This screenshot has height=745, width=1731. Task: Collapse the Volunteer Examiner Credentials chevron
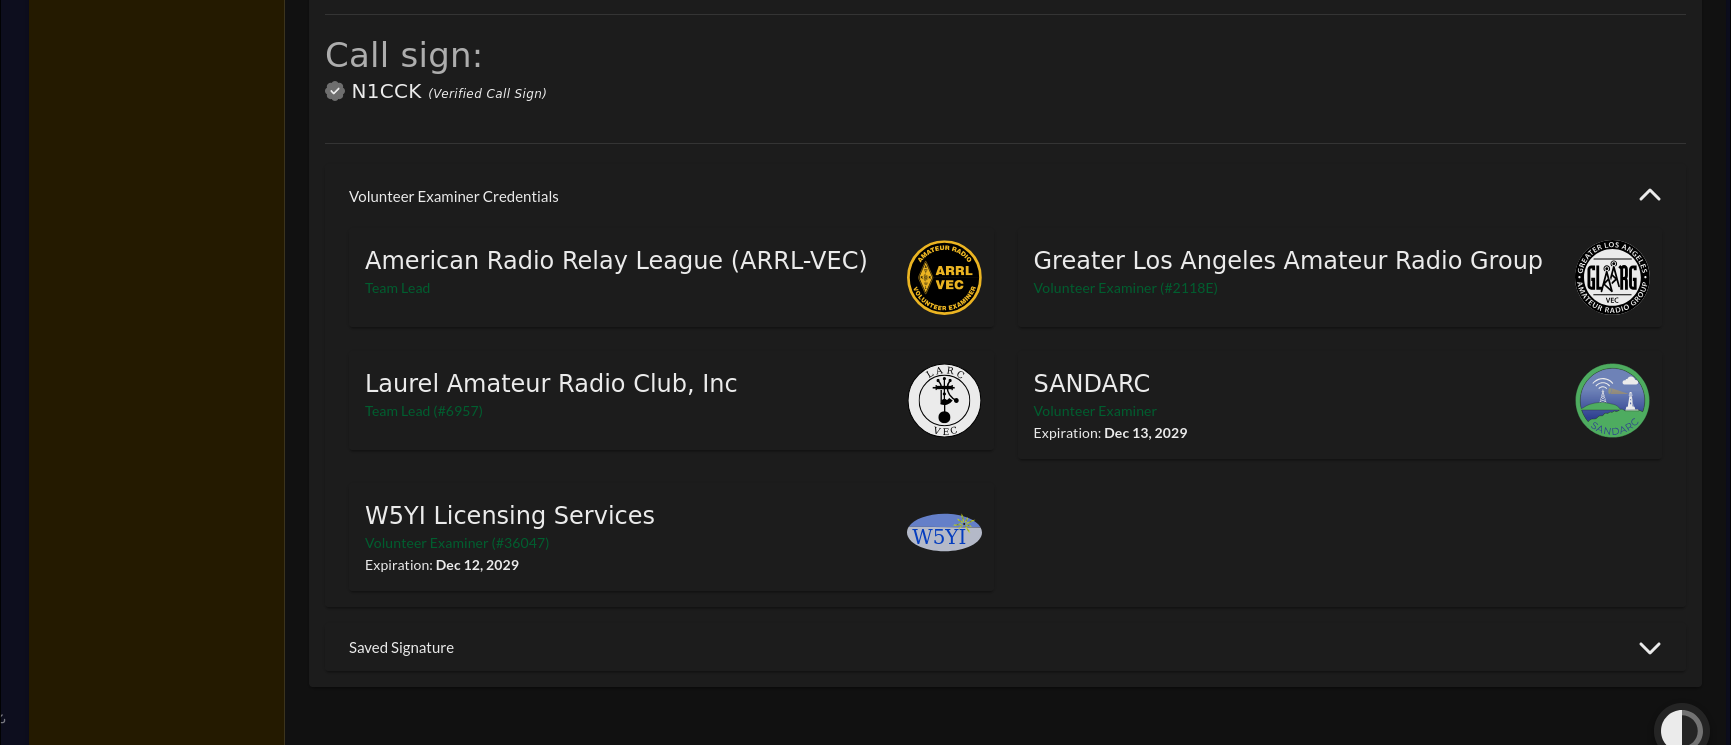(x=1650, y=195)
